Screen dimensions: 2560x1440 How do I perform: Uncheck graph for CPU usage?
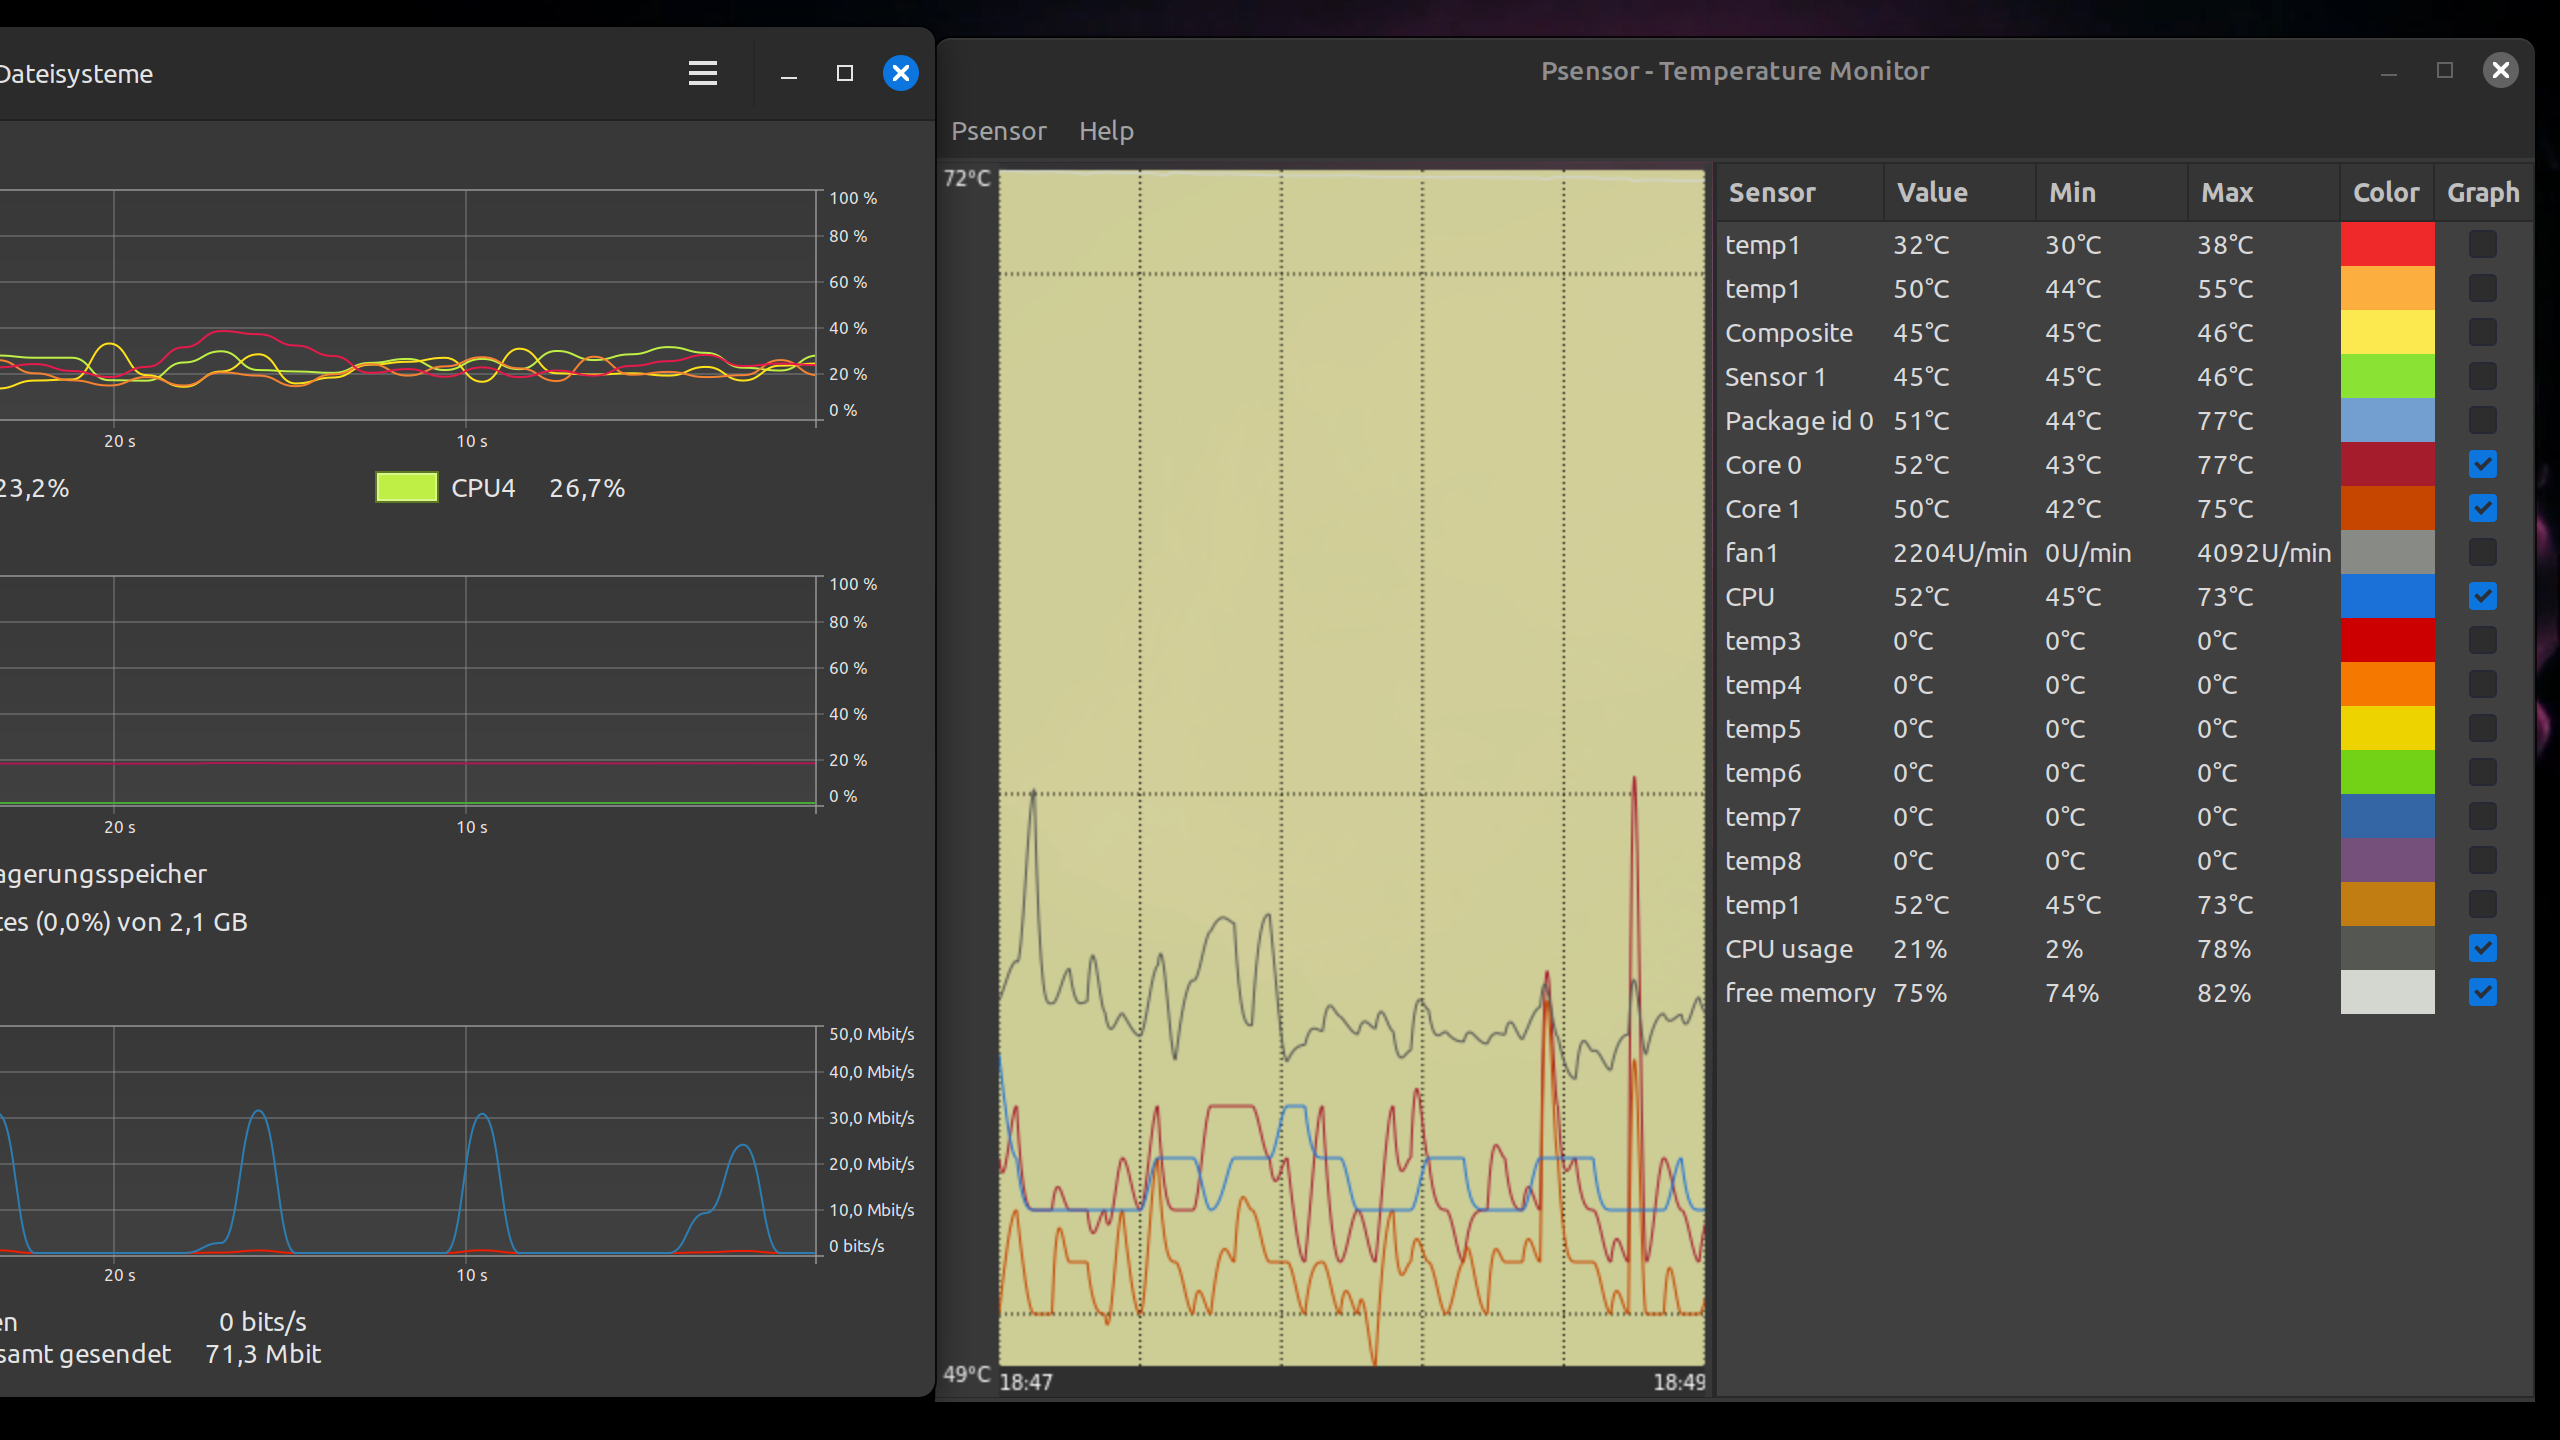[2483, 948]
